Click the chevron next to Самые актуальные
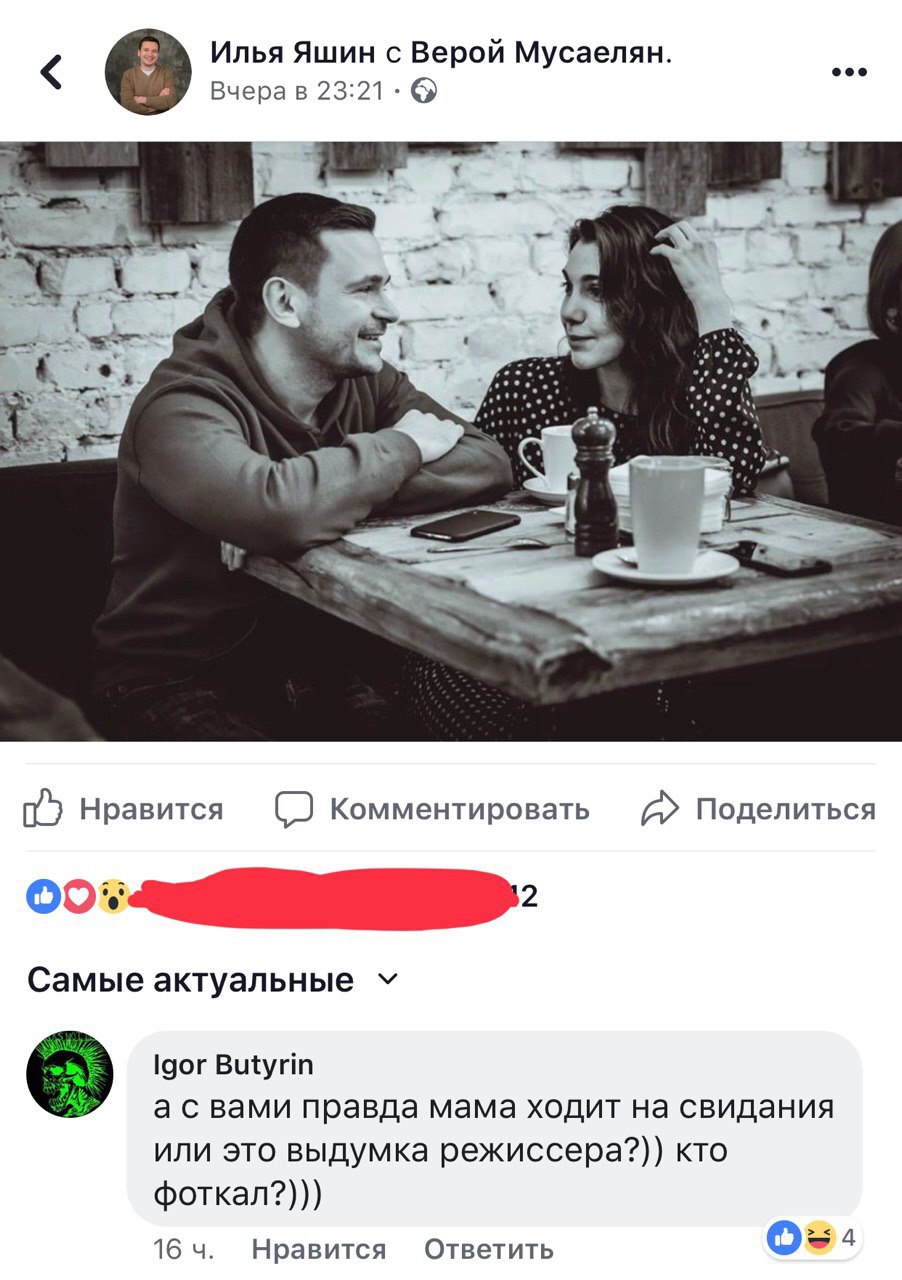 [388, 980]
